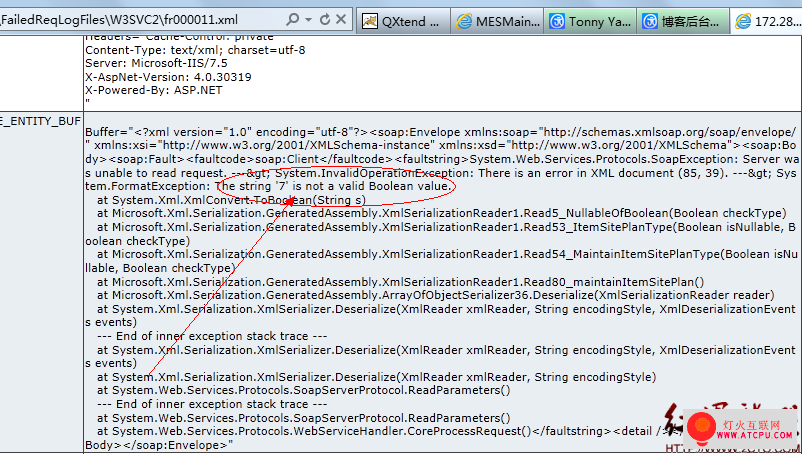Click the text 'X-Powered-By: ASP.NET'
This screenshot has width=802, height=454.
tap(154, 90)
